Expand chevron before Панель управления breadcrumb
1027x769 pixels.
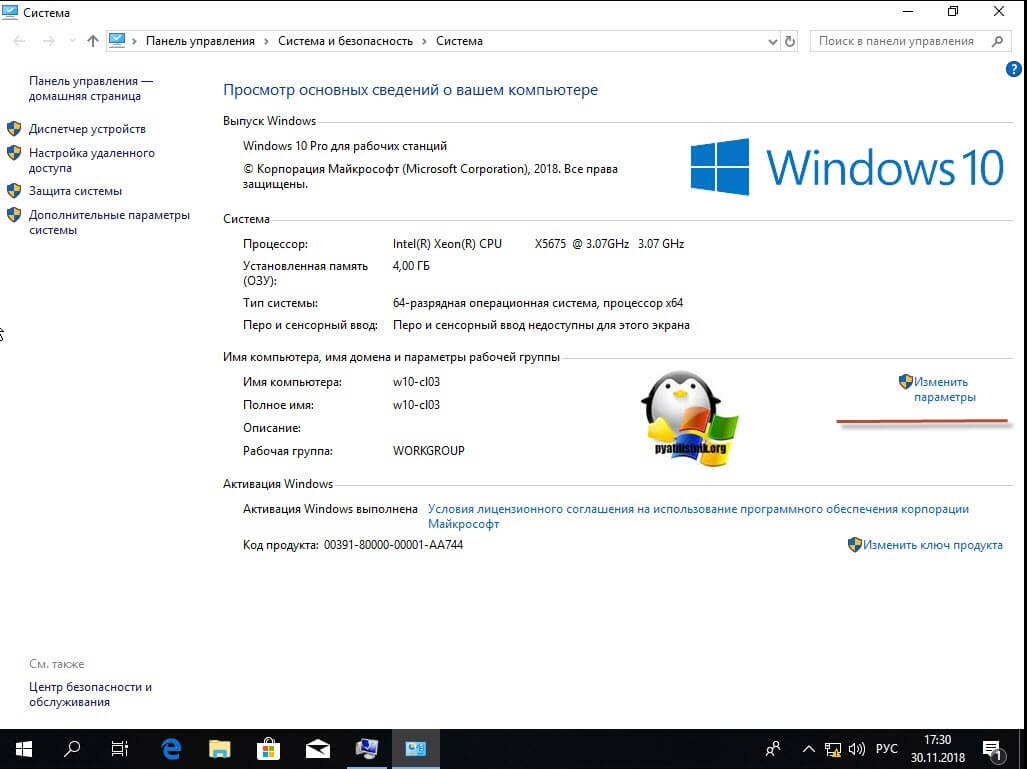pyautogui.click(x=134, y=41)
